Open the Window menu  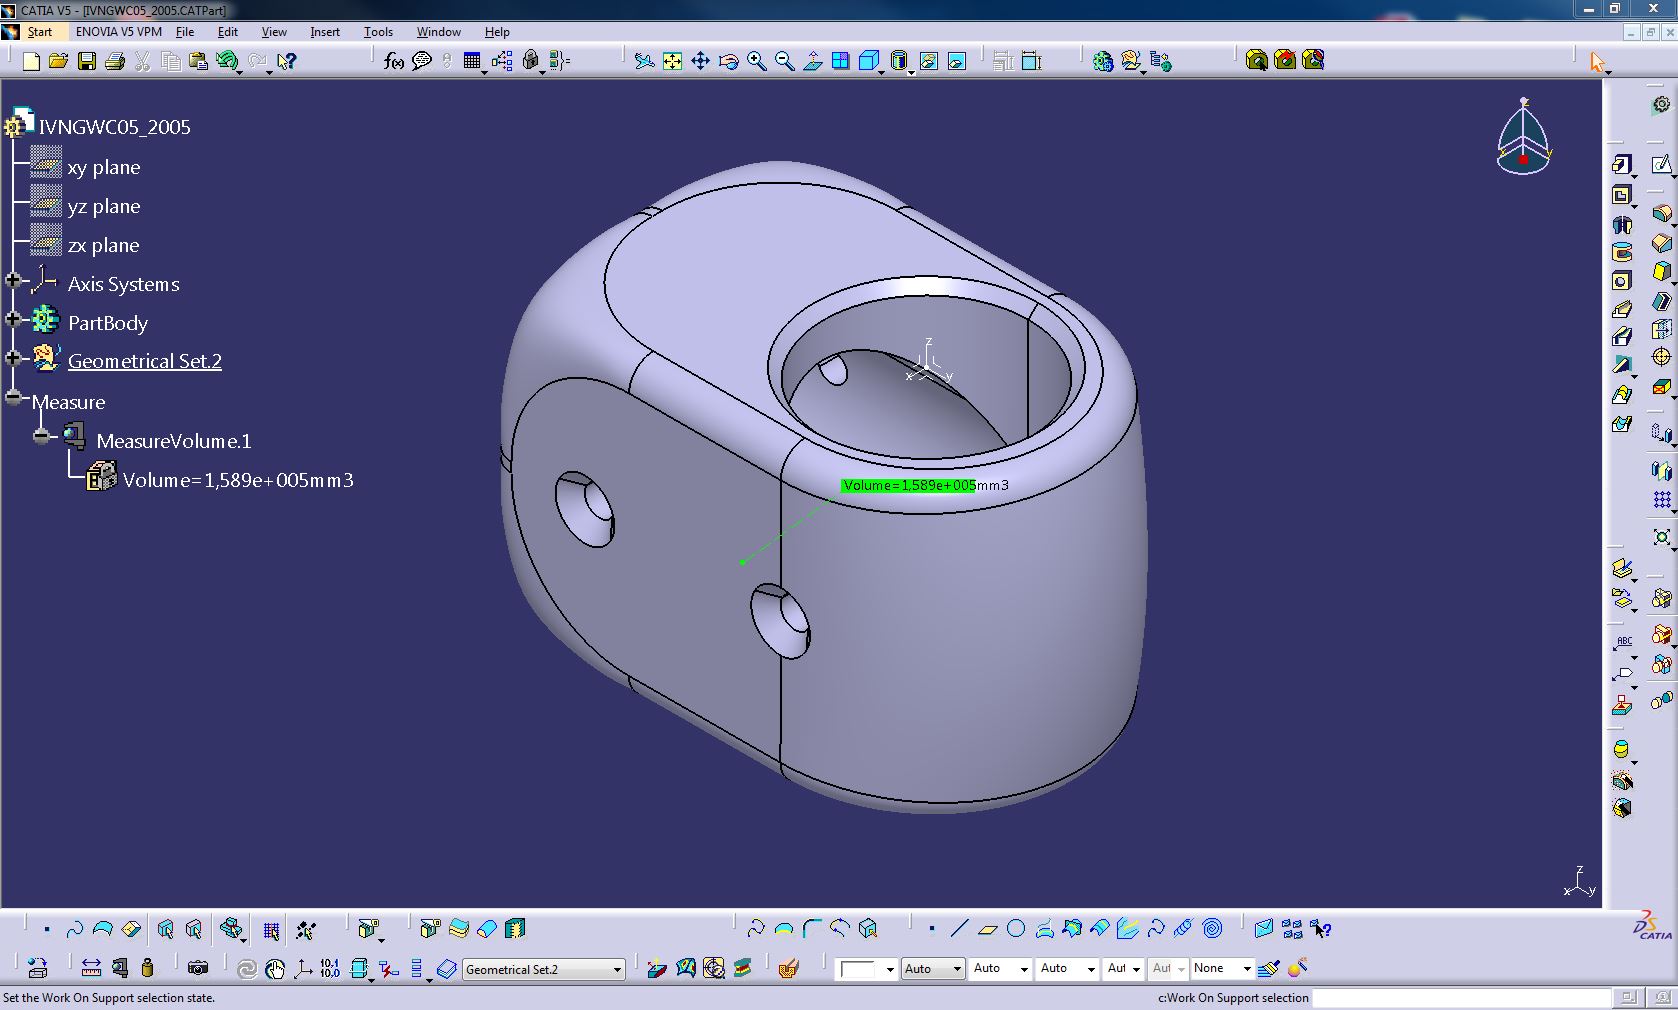[439, 32]
